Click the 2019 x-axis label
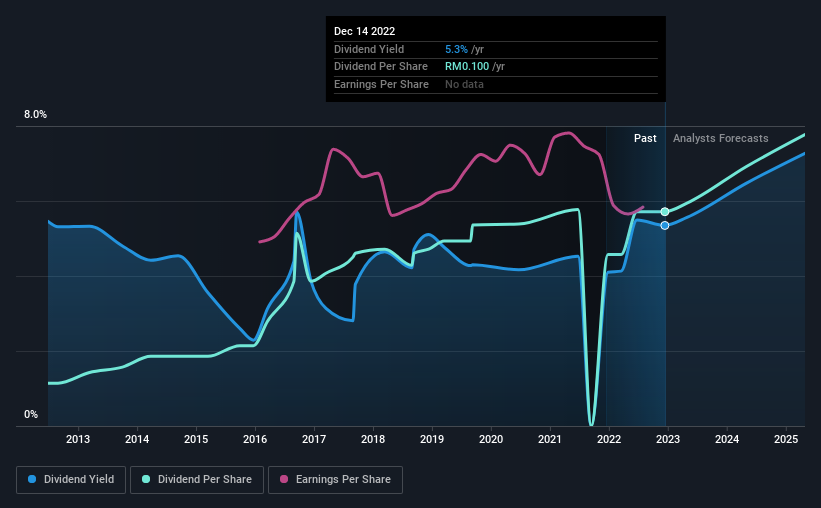 point(432,439)
